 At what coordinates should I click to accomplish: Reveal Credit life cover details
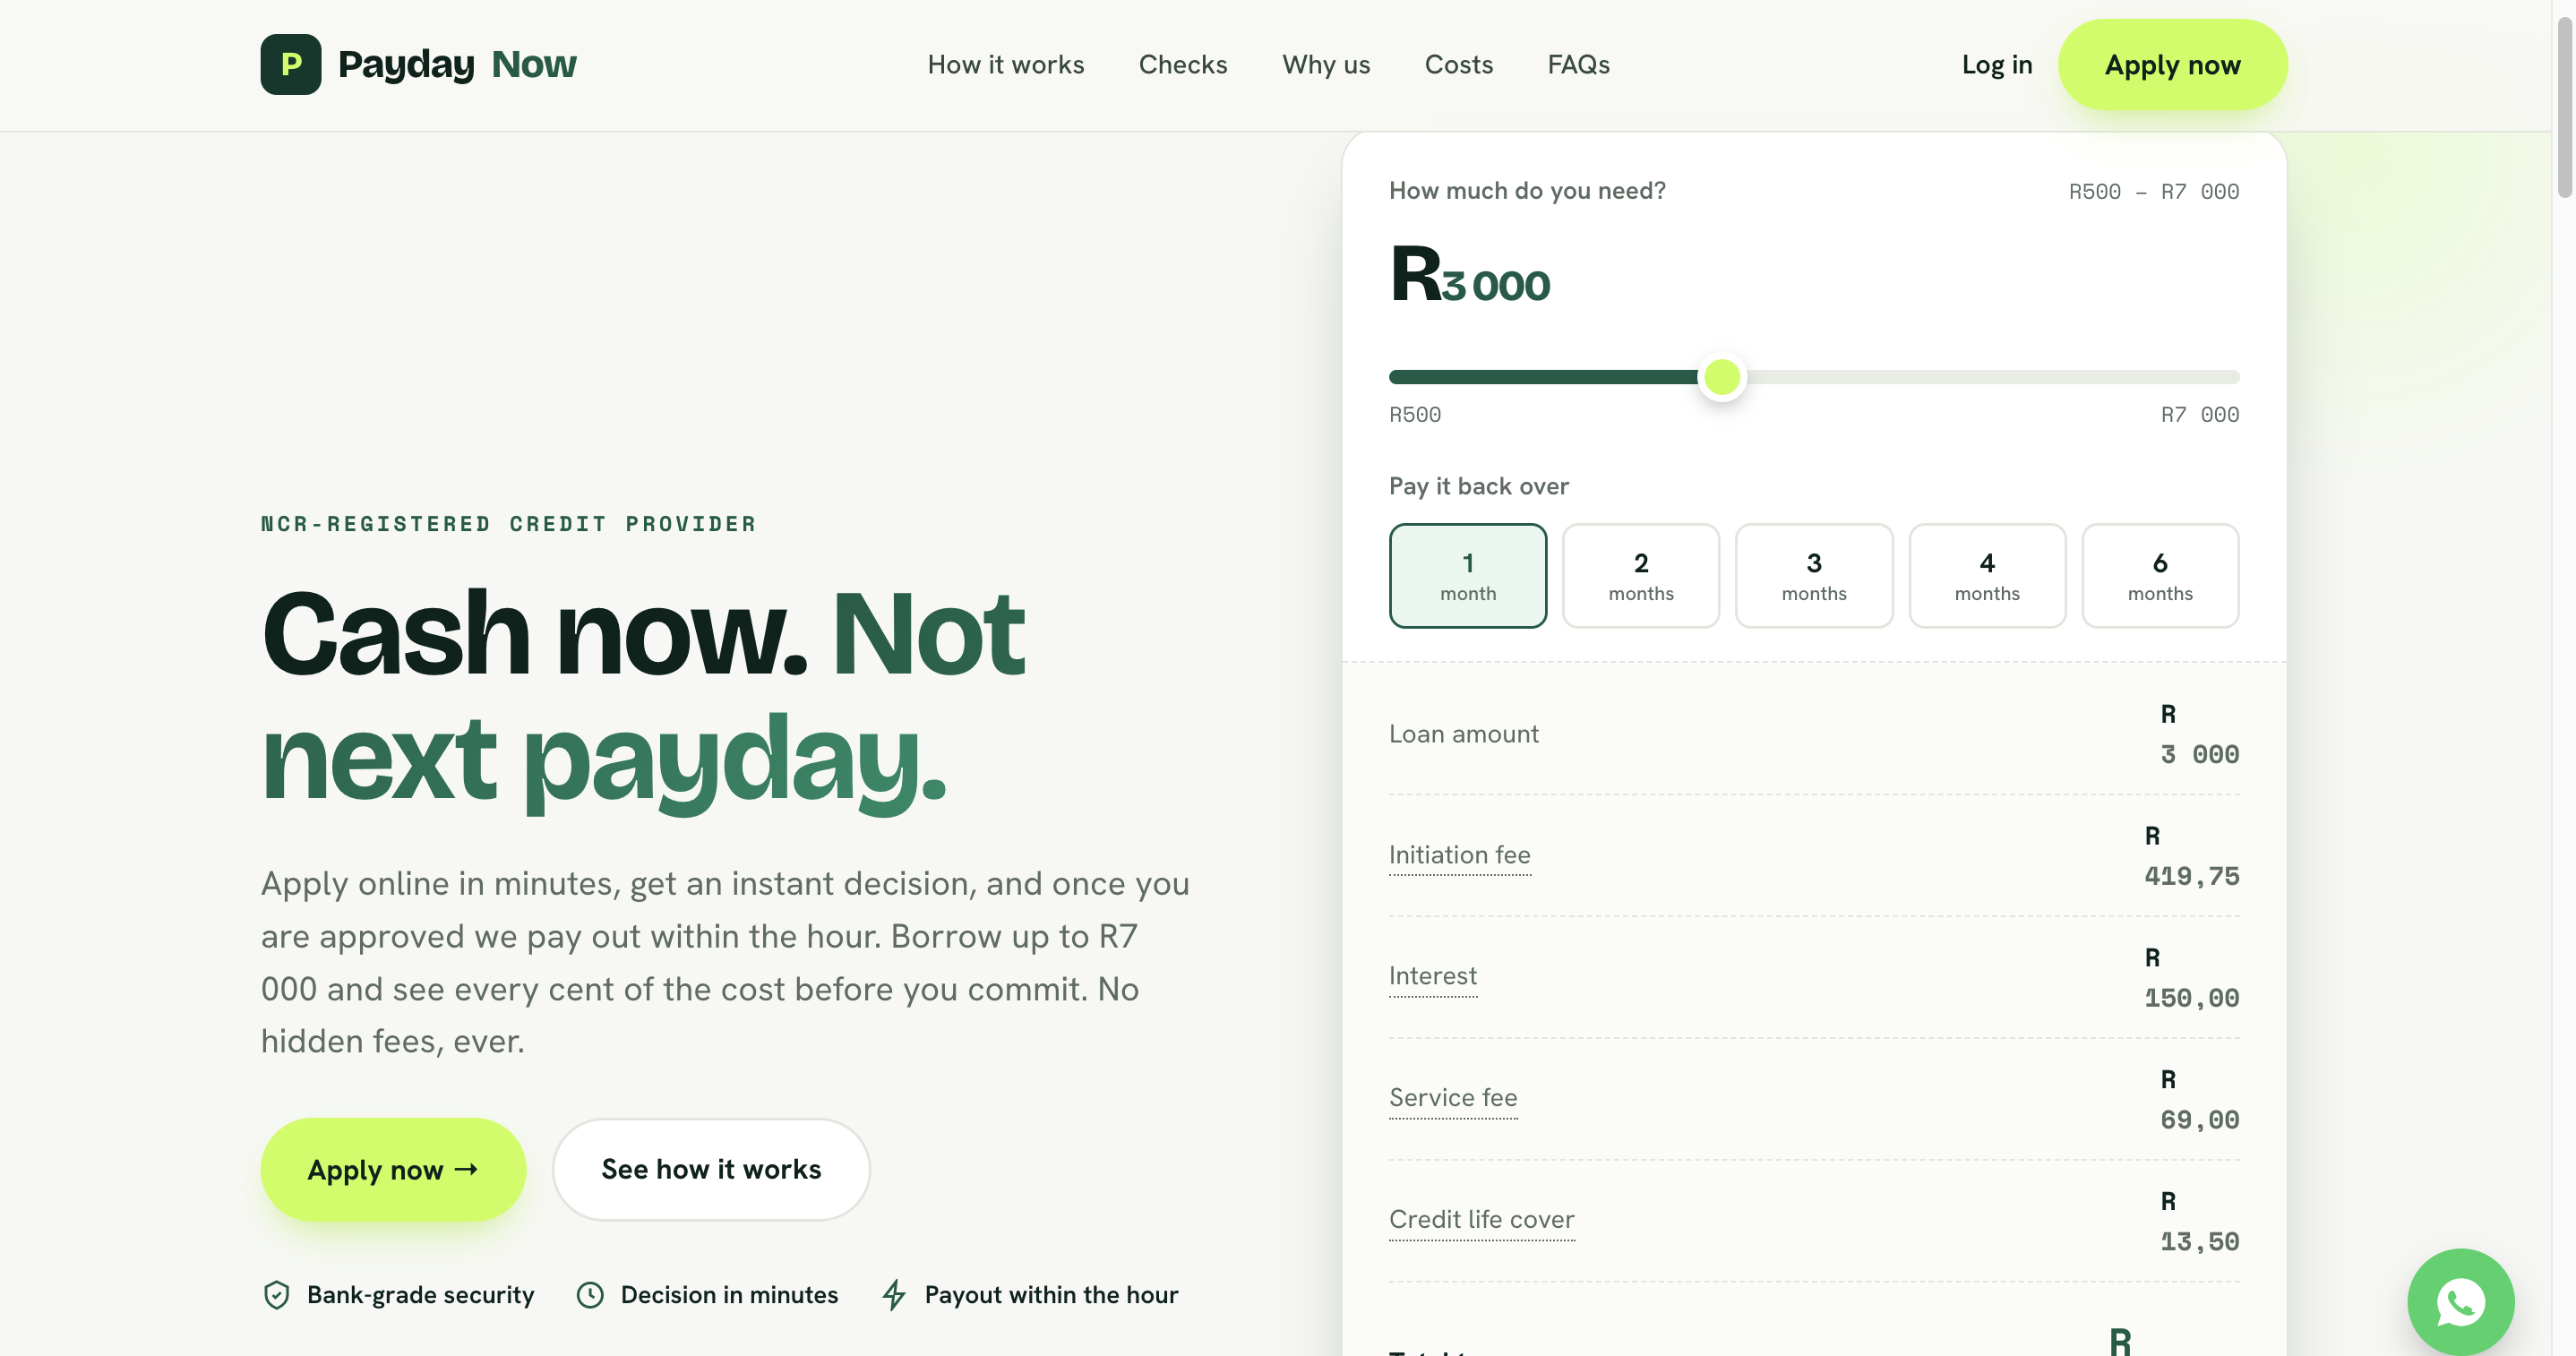click(1481, 1220)
